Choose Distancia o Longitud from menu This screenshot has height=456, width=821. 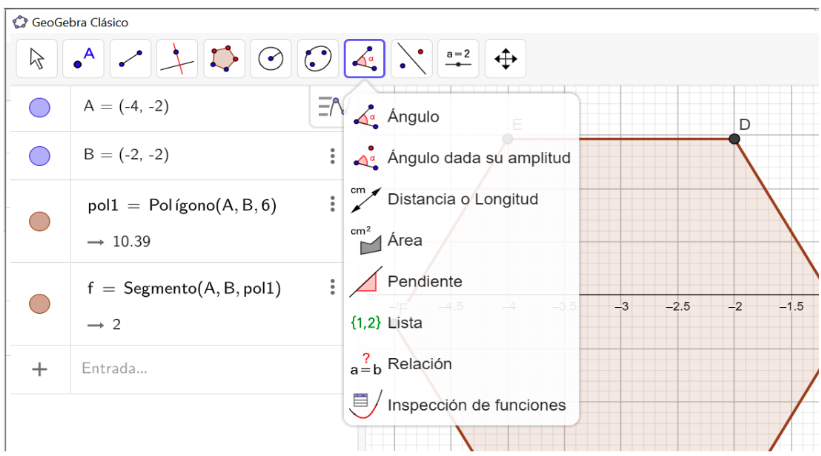(461, 199)
